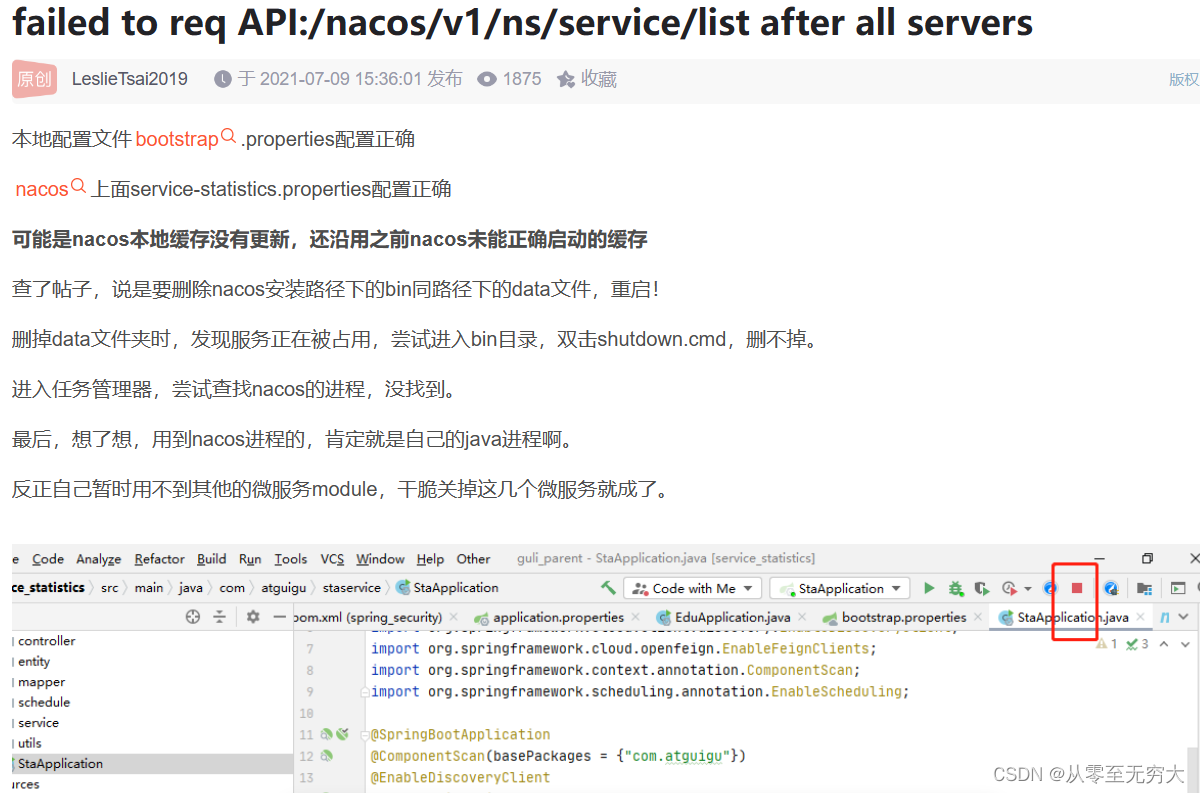Image resolution: width=1200 pixels, height=793 pixels.
Task: Stop the running StaApplication process
Action: [1078, 588]
